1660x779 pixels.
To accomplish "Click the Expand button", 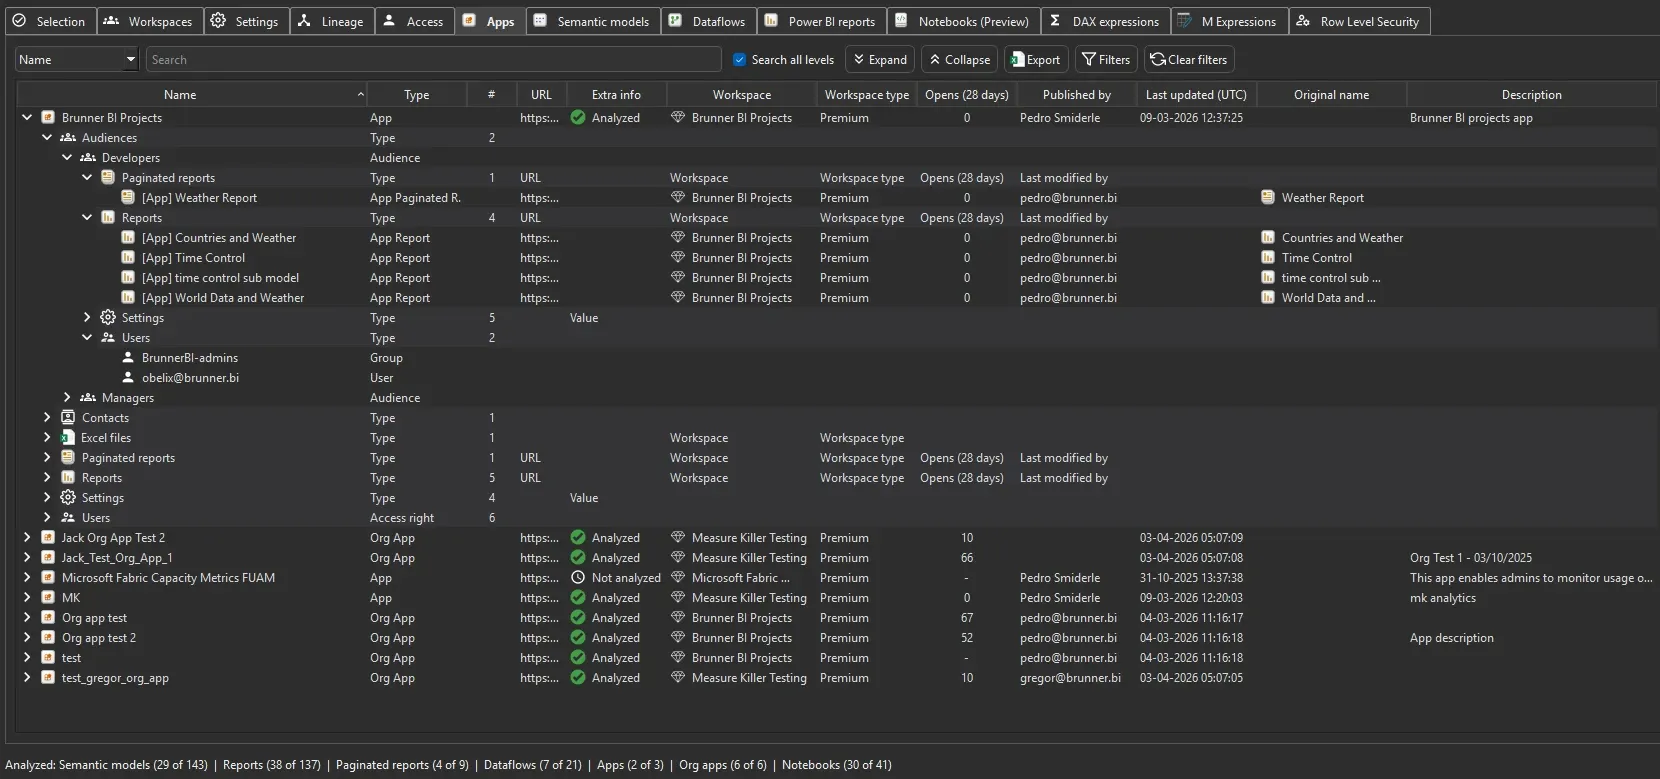I will (x=880, y=60).
